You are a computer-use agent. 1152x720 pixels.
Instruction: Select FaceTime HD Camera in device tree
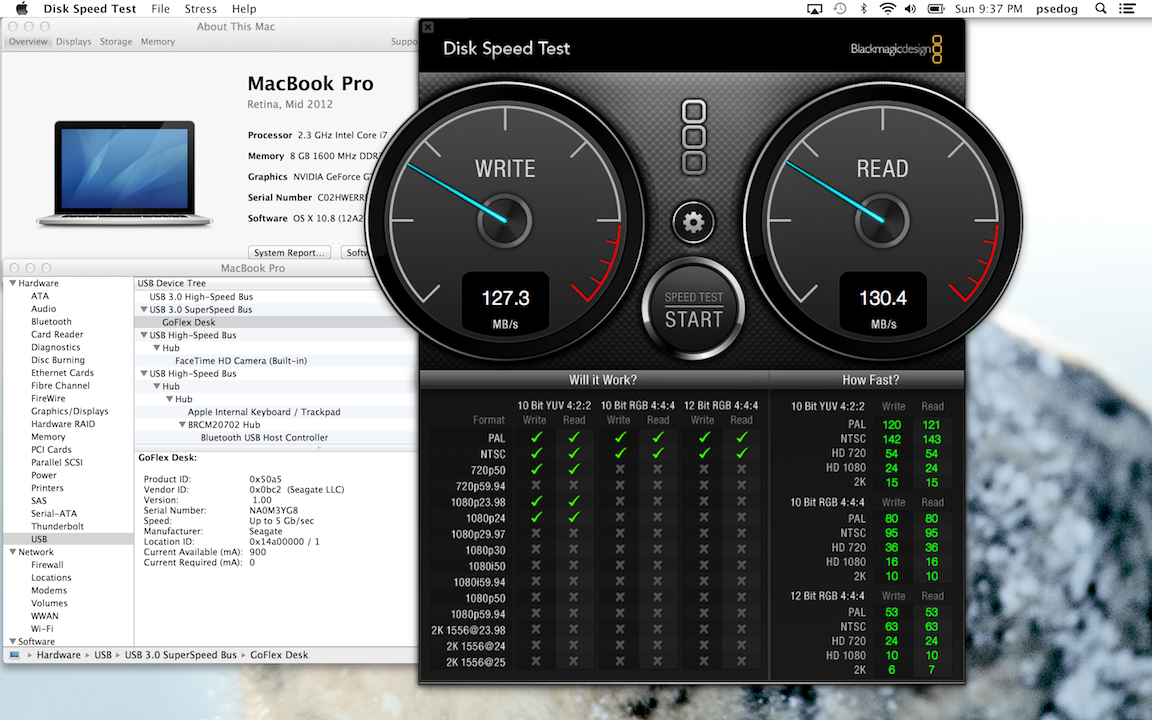point(240,361)
